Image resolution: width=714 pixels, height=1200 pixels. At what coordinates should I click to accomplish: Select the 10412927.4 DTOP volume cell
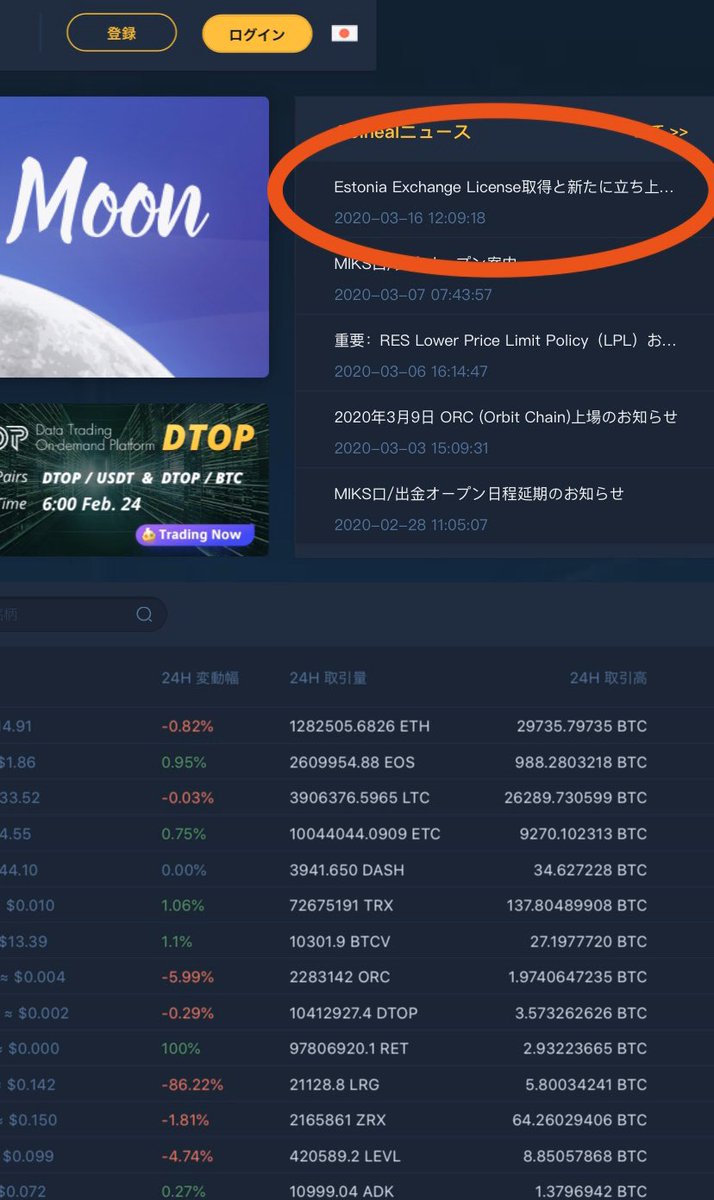[x=353, y=1013]
